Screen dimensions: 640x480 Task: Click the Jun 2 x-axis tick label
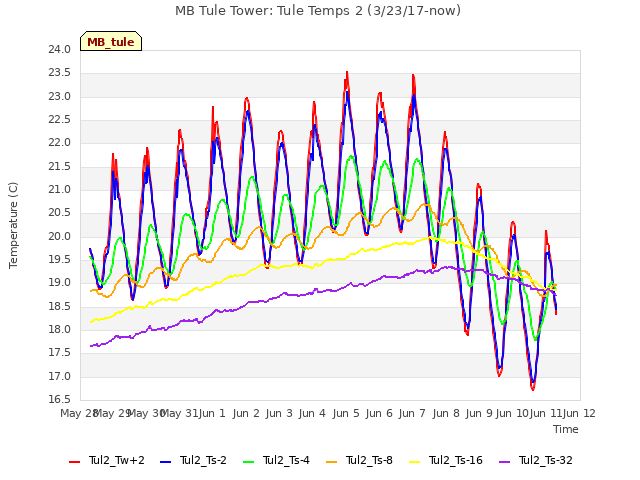[x=246, y=413]
